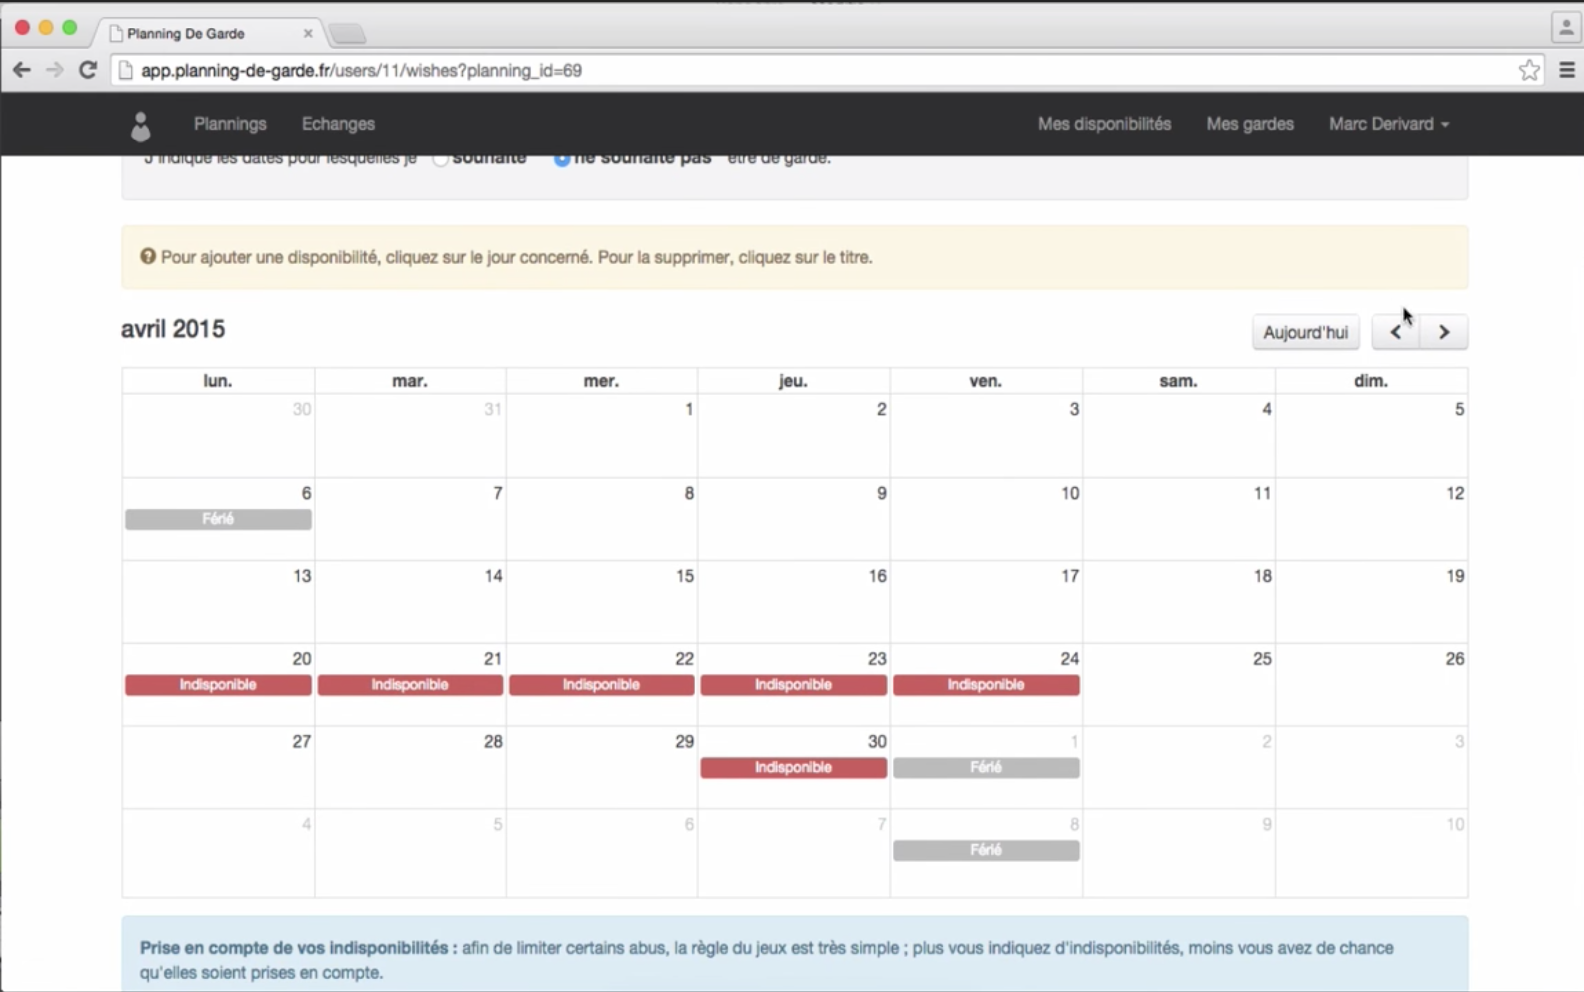Select the "ne souhaite pas" radio option

coord(562,159)
